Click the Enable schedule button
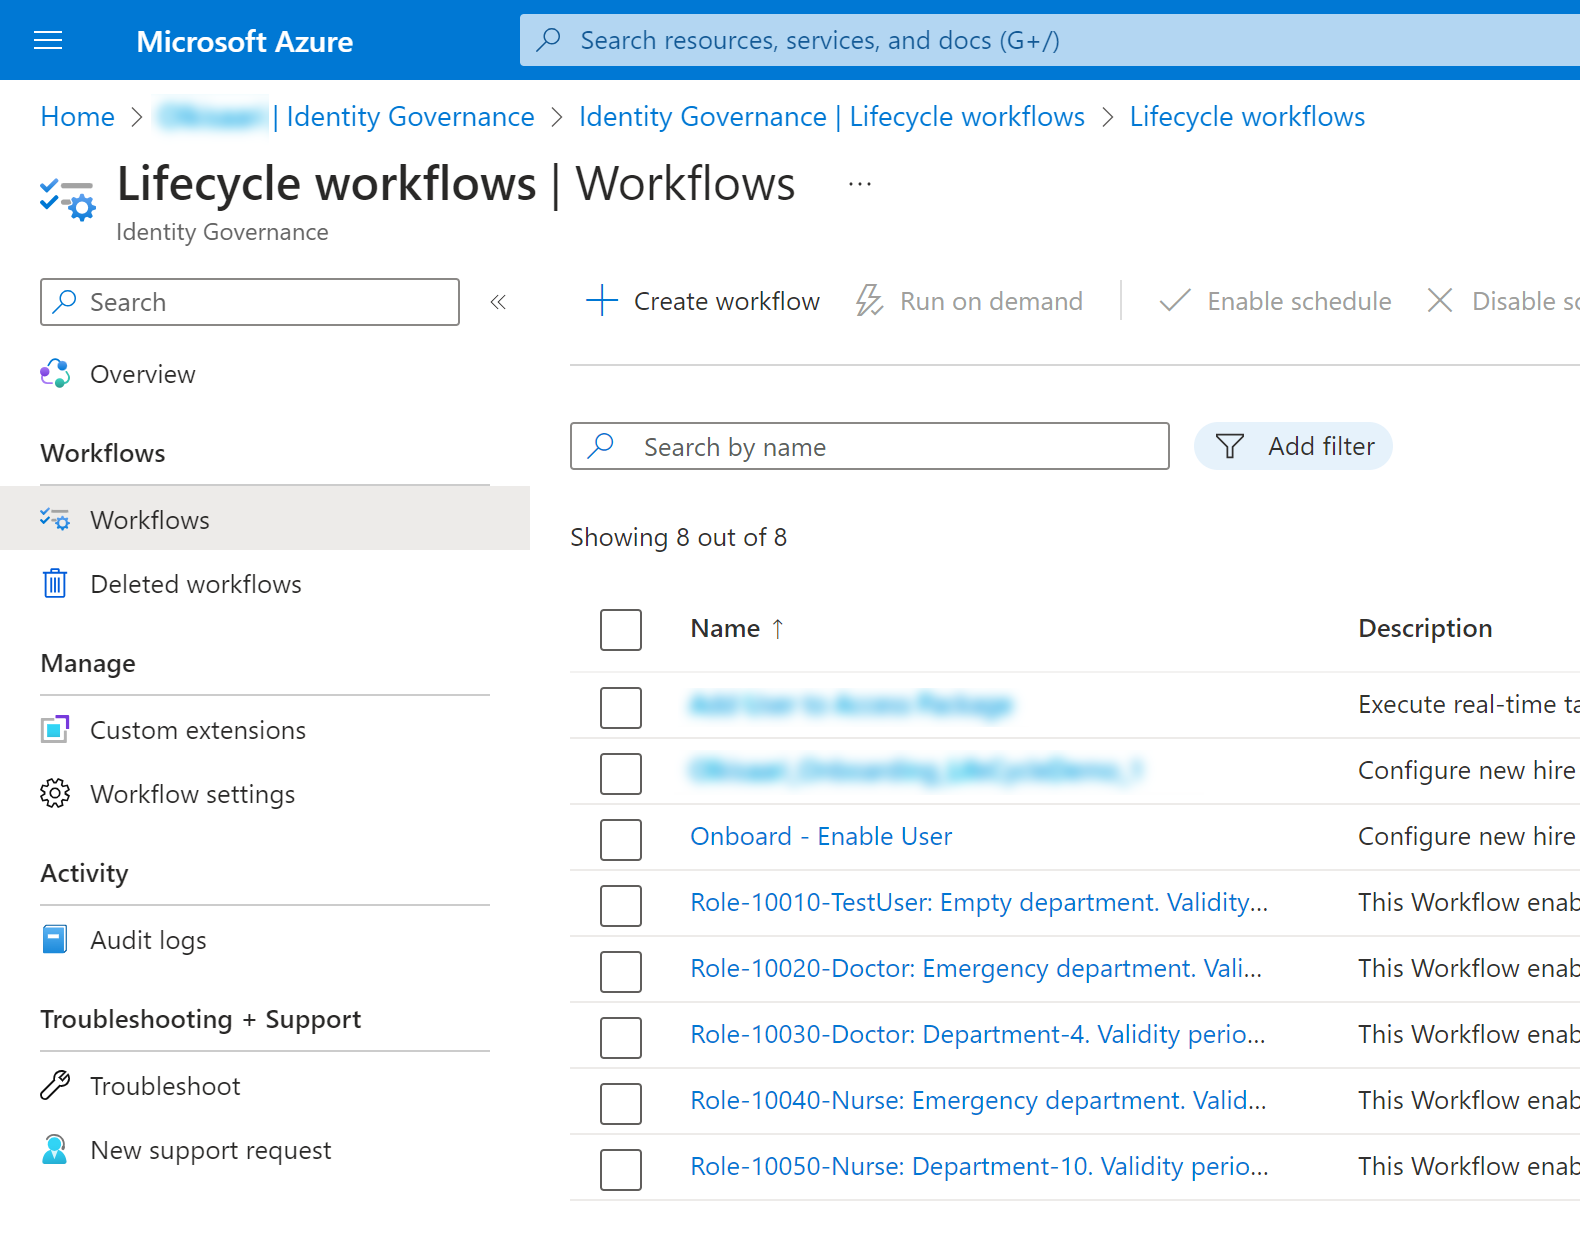This screenshot has width=1580, height=1241. 1275,301
